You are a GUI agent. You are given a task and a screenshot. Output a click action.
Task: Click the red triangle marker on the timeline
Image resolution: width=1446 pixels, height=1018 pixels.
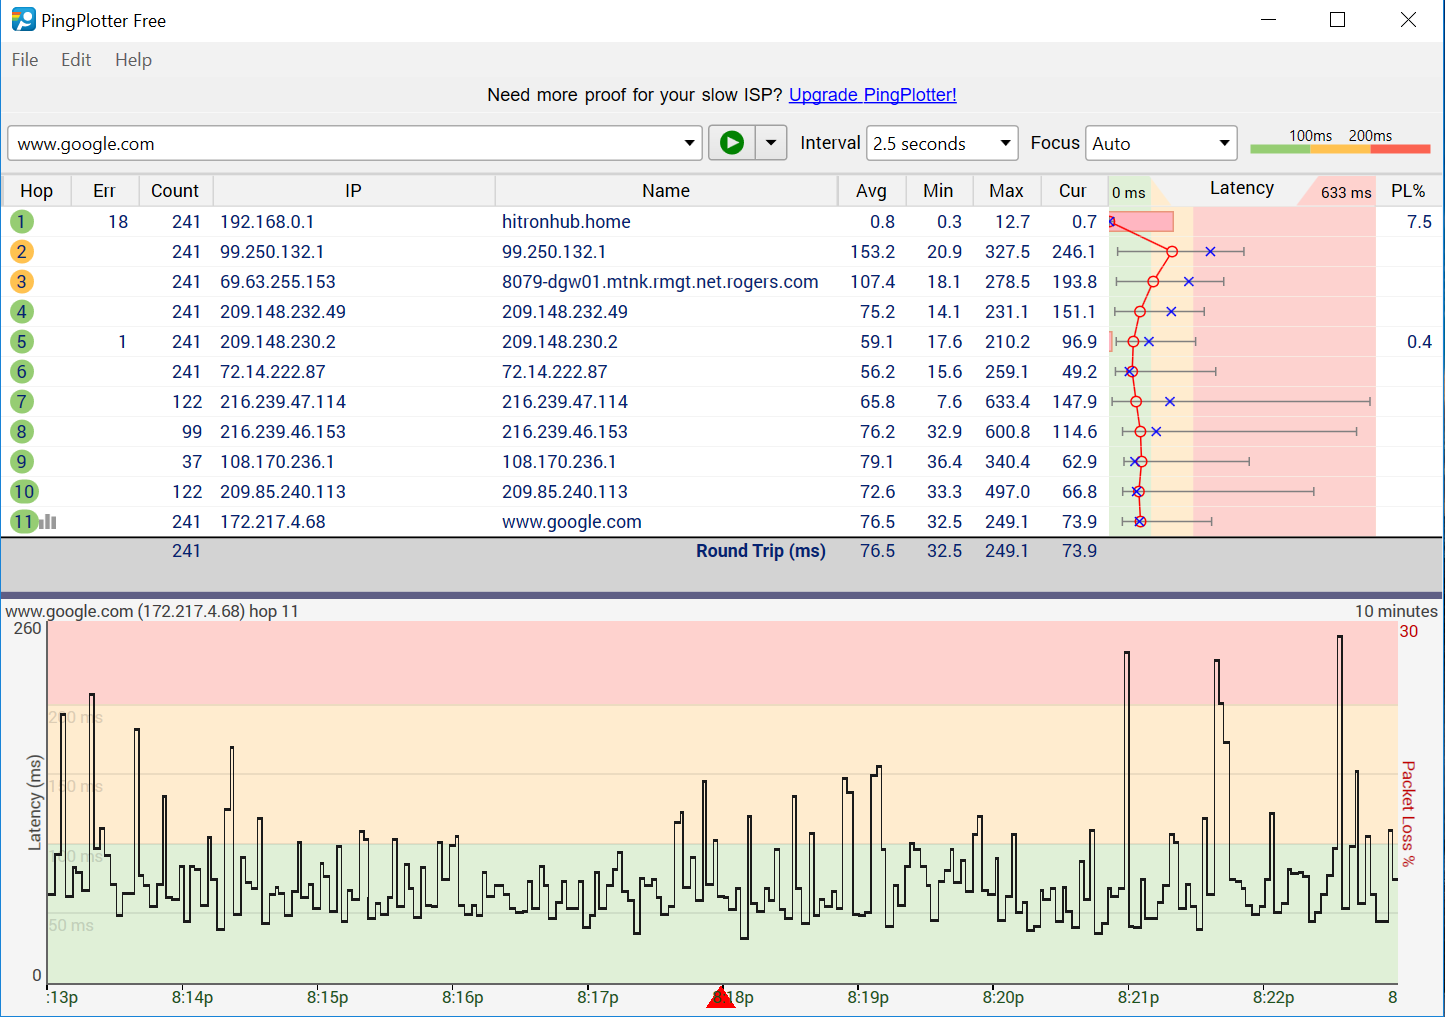[x=721, y=997]
